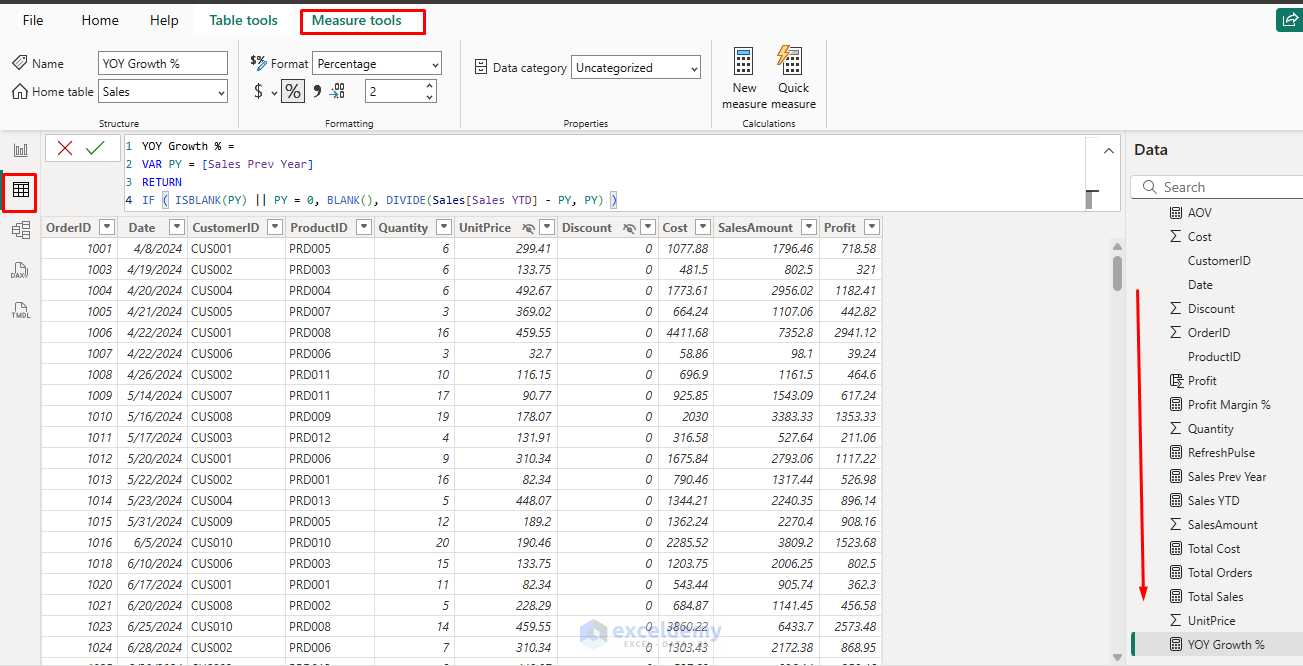Viewport: 1303px width, 666px height.
Task: Commit formula with the green checkmark
Action: [x=95, y=148]
